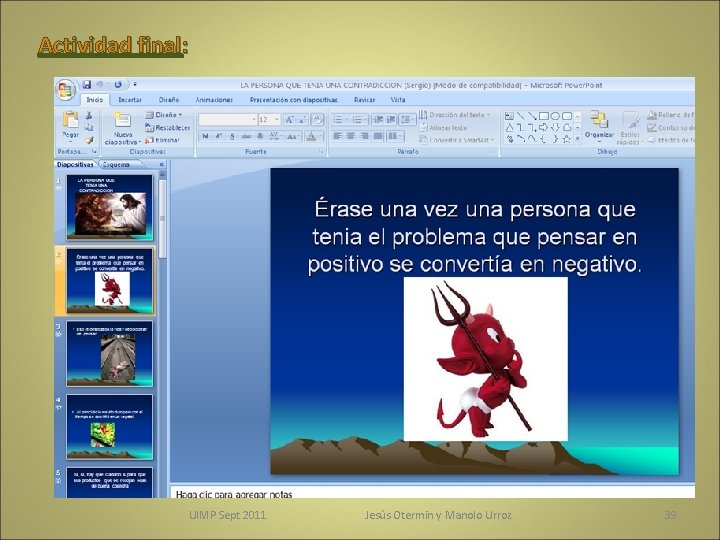The height and width of the screenshot is (540, 720).
Task: Open the Revisar ribbon tab
Action: pyautogui.click(x=364, y=100)
